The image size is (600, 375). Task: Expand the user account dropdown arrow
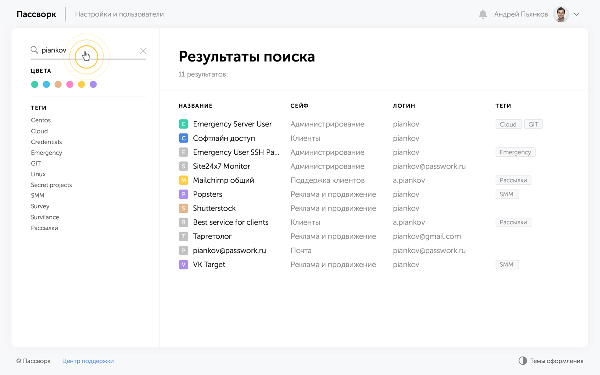[576, 15]
